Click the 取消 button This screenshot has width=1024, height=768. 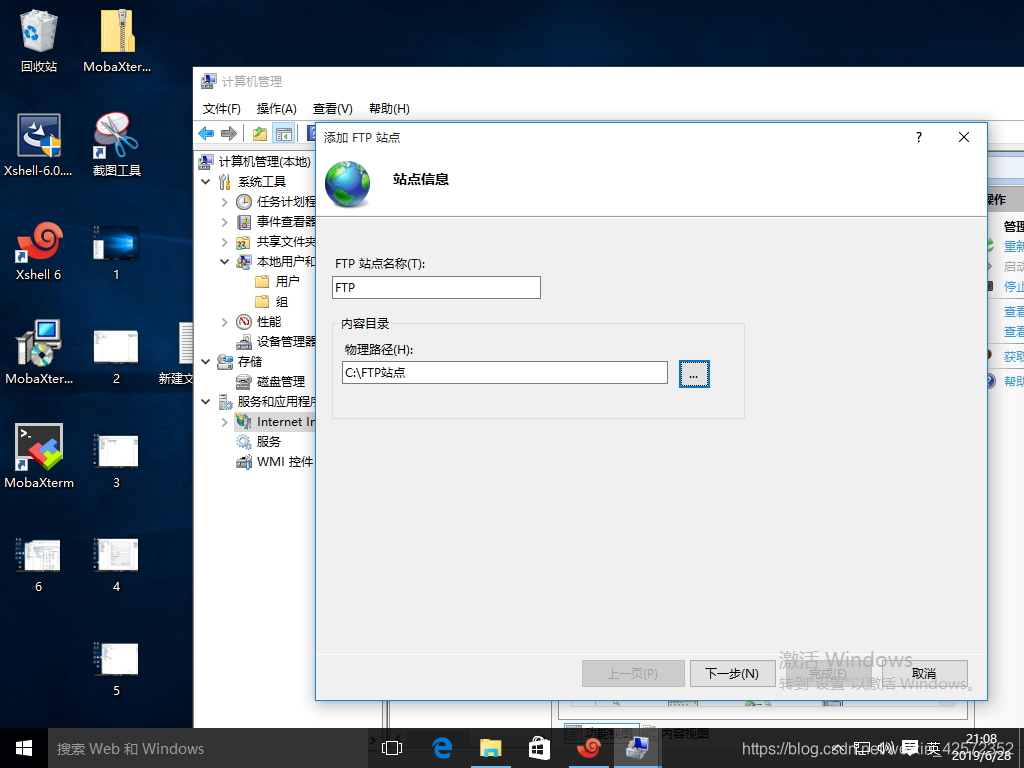coord(925,673)
